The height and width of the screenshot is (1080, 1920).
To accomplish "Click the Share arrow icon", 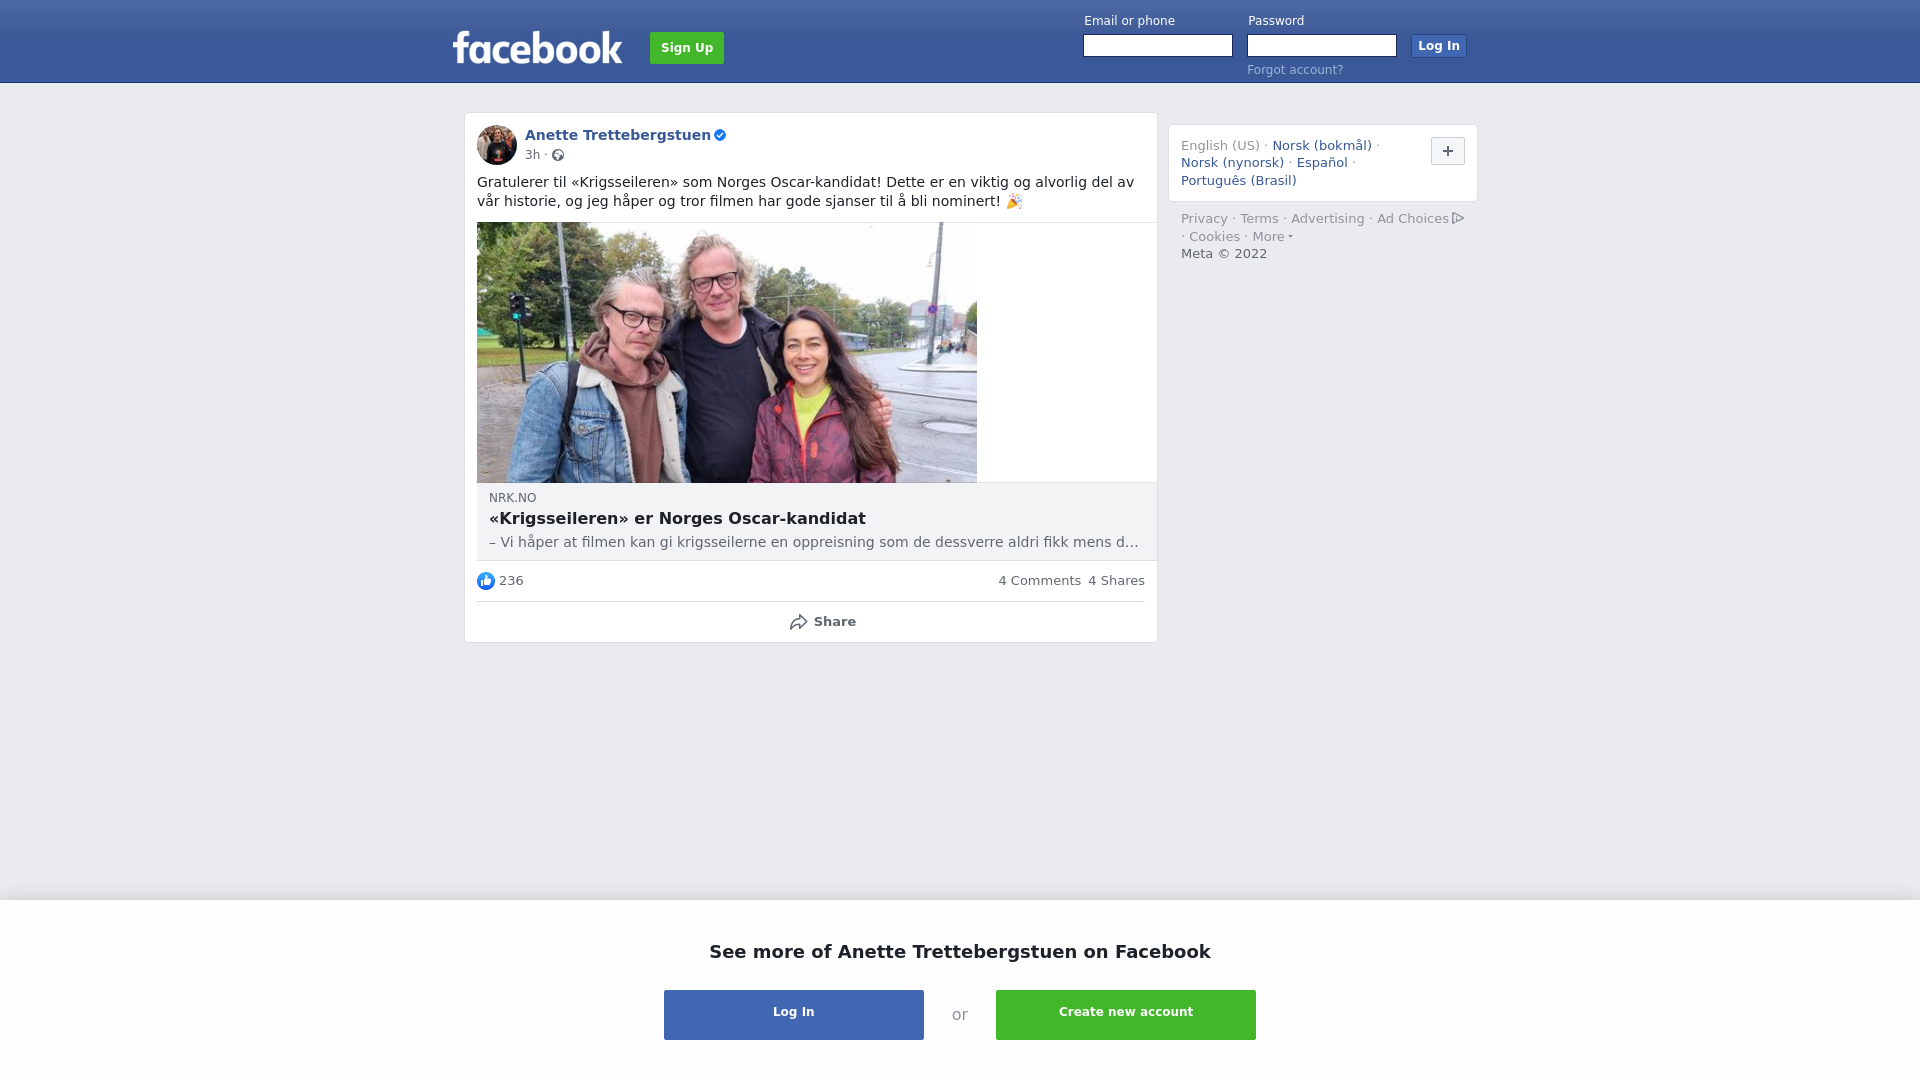I will coord(798,622).
